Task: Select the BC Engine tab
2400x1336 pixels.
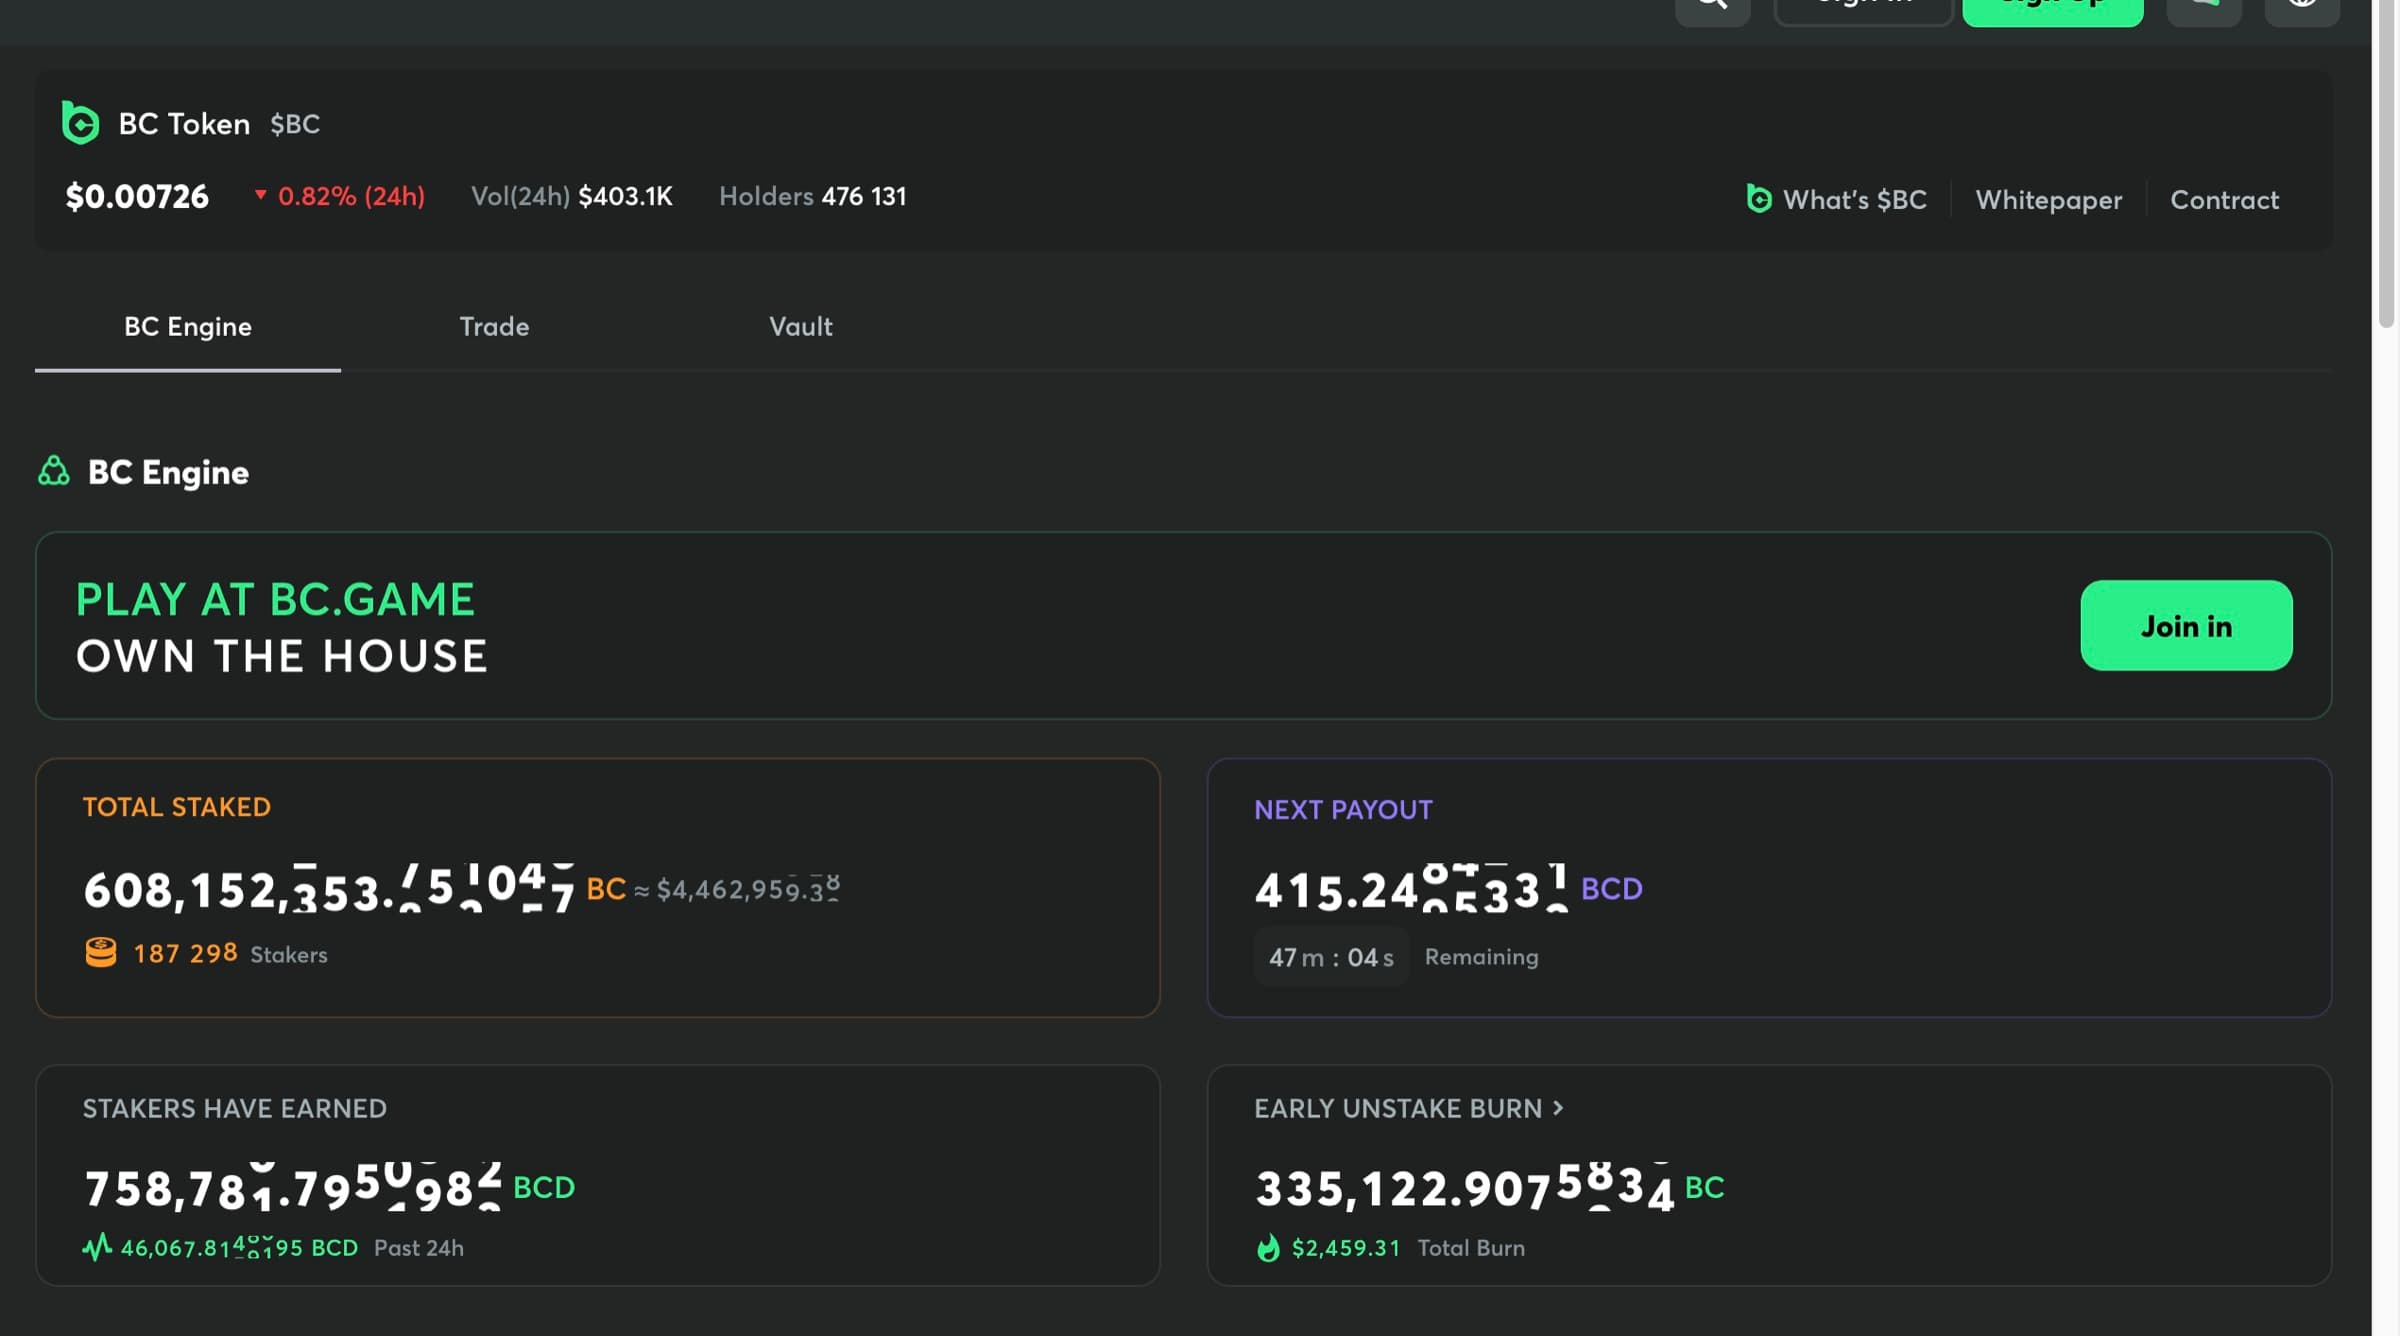Action: coord(188,327)
